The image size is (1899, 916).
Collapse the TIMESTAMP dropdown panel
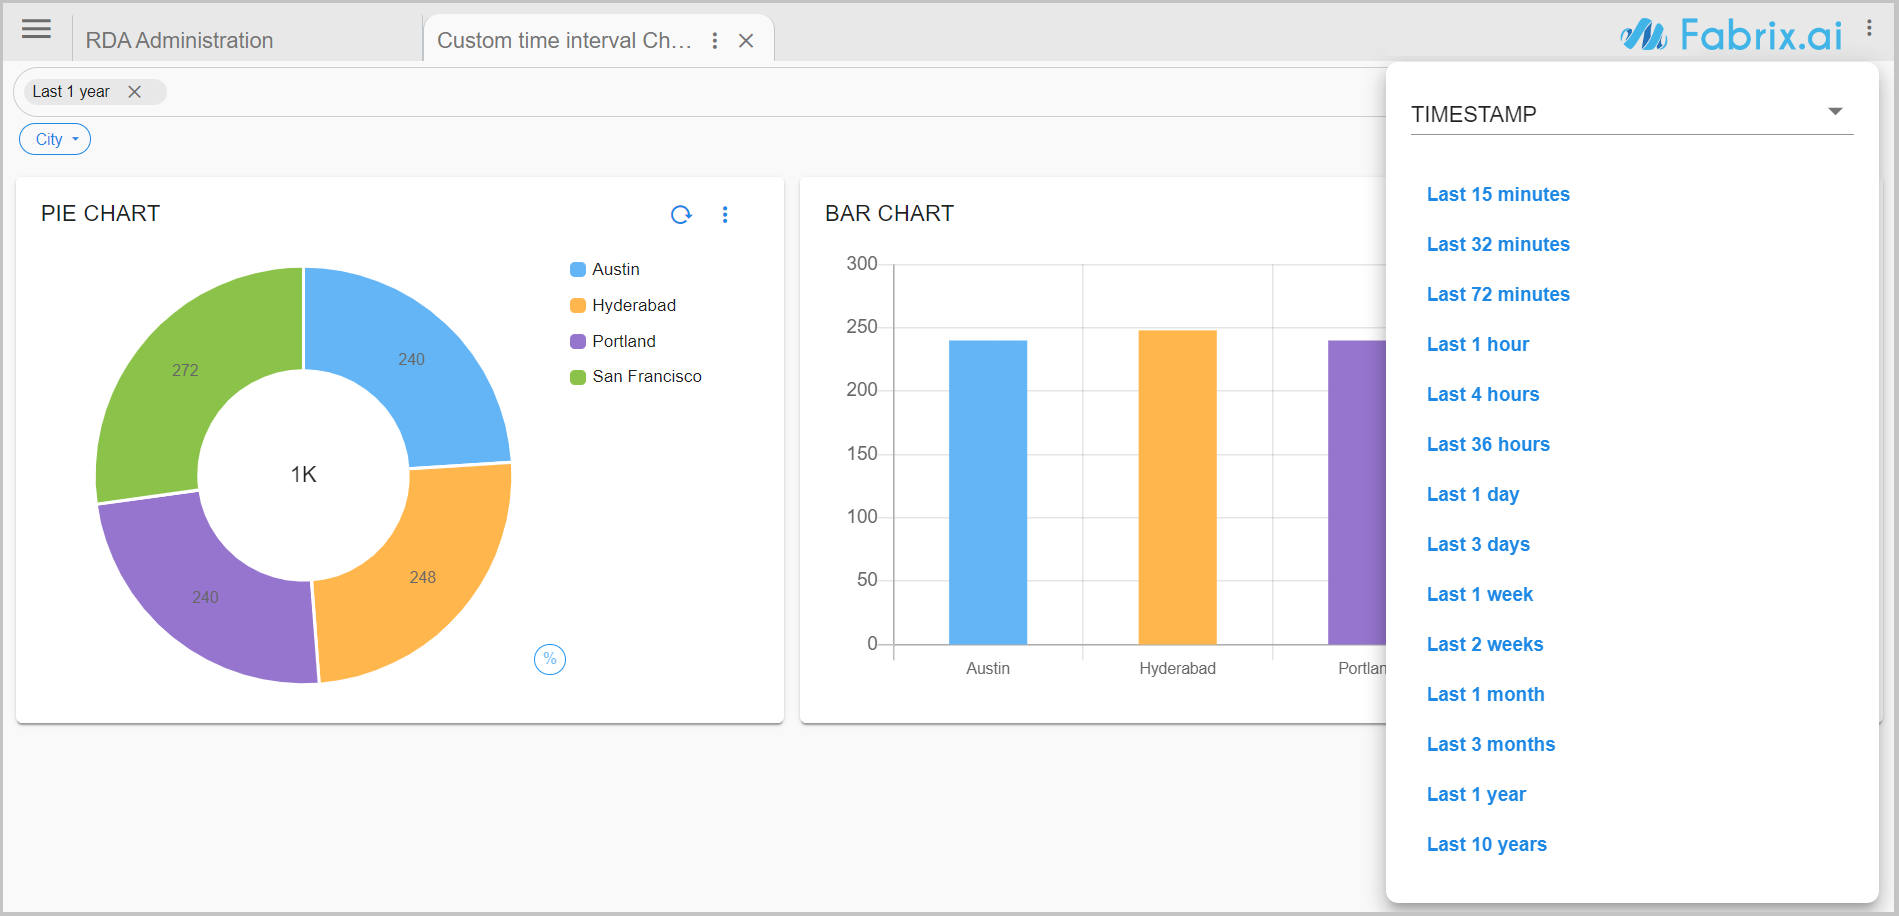click(1834, 111)
